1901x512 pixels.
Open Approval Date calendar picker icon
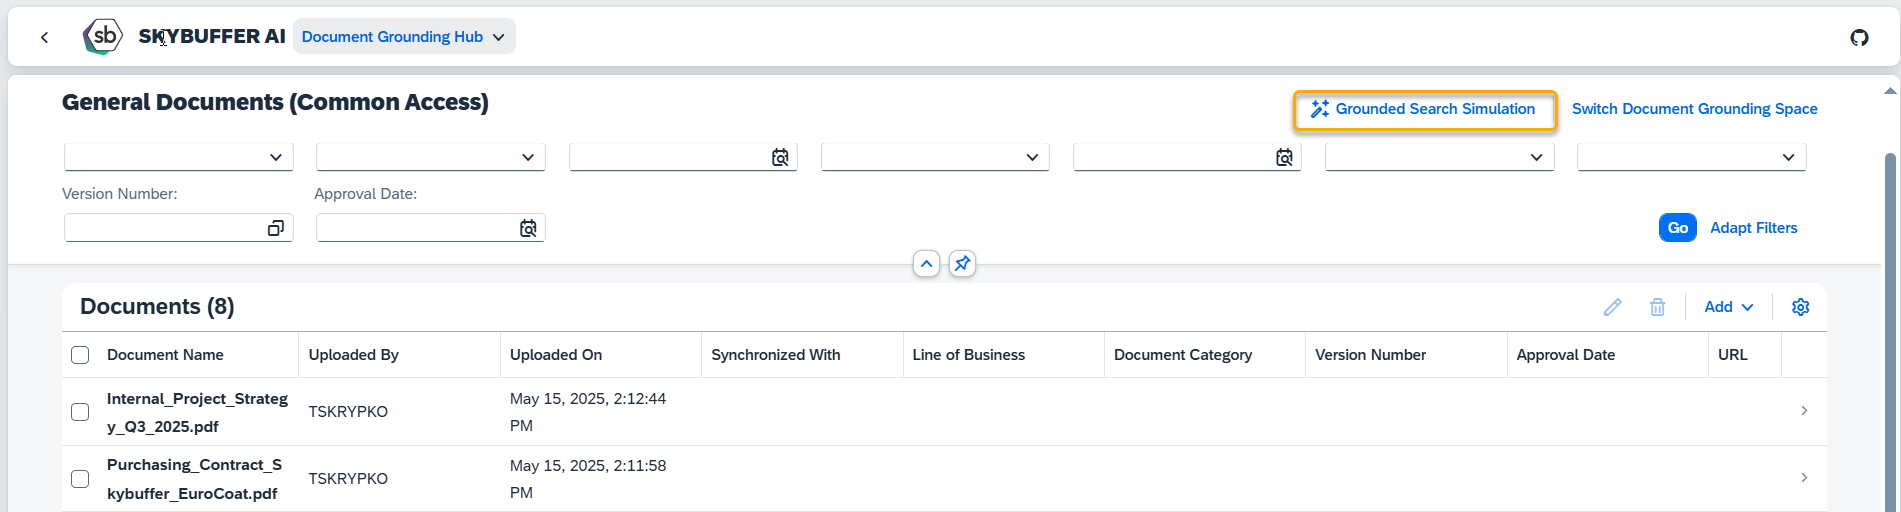coord(528,228)
